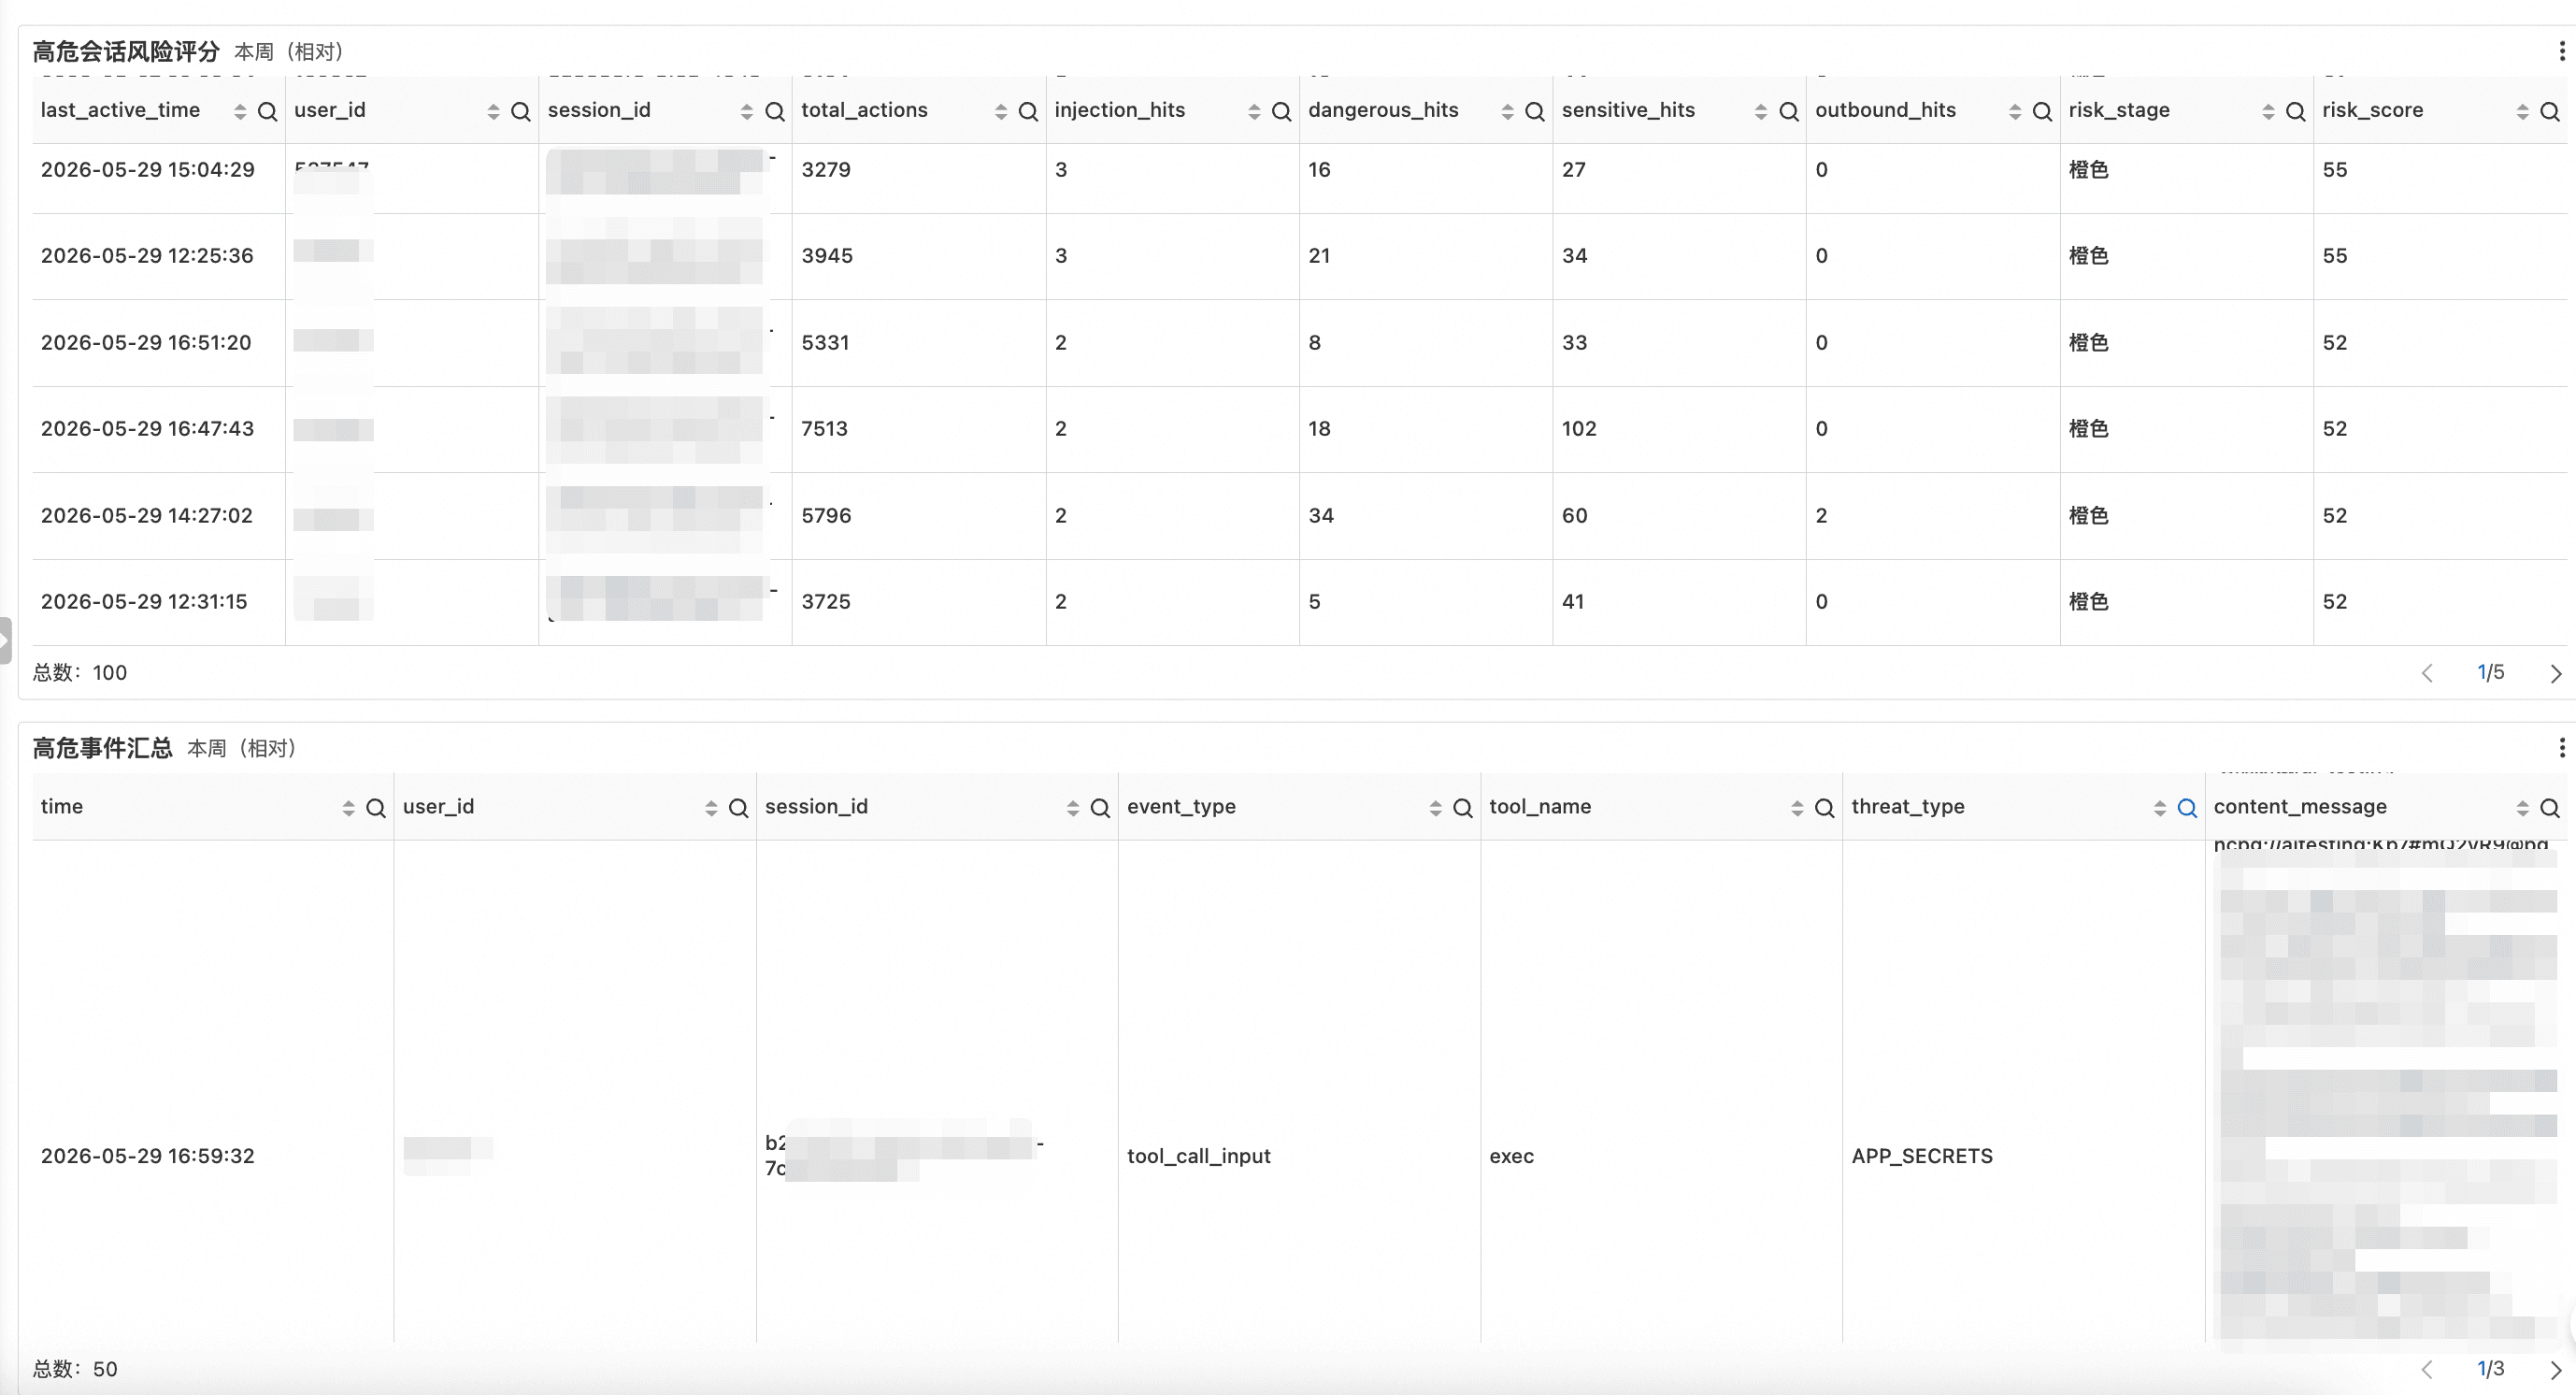Search the last_active_time column
Screen dimensions: 2576x1395
click(267, 111)
